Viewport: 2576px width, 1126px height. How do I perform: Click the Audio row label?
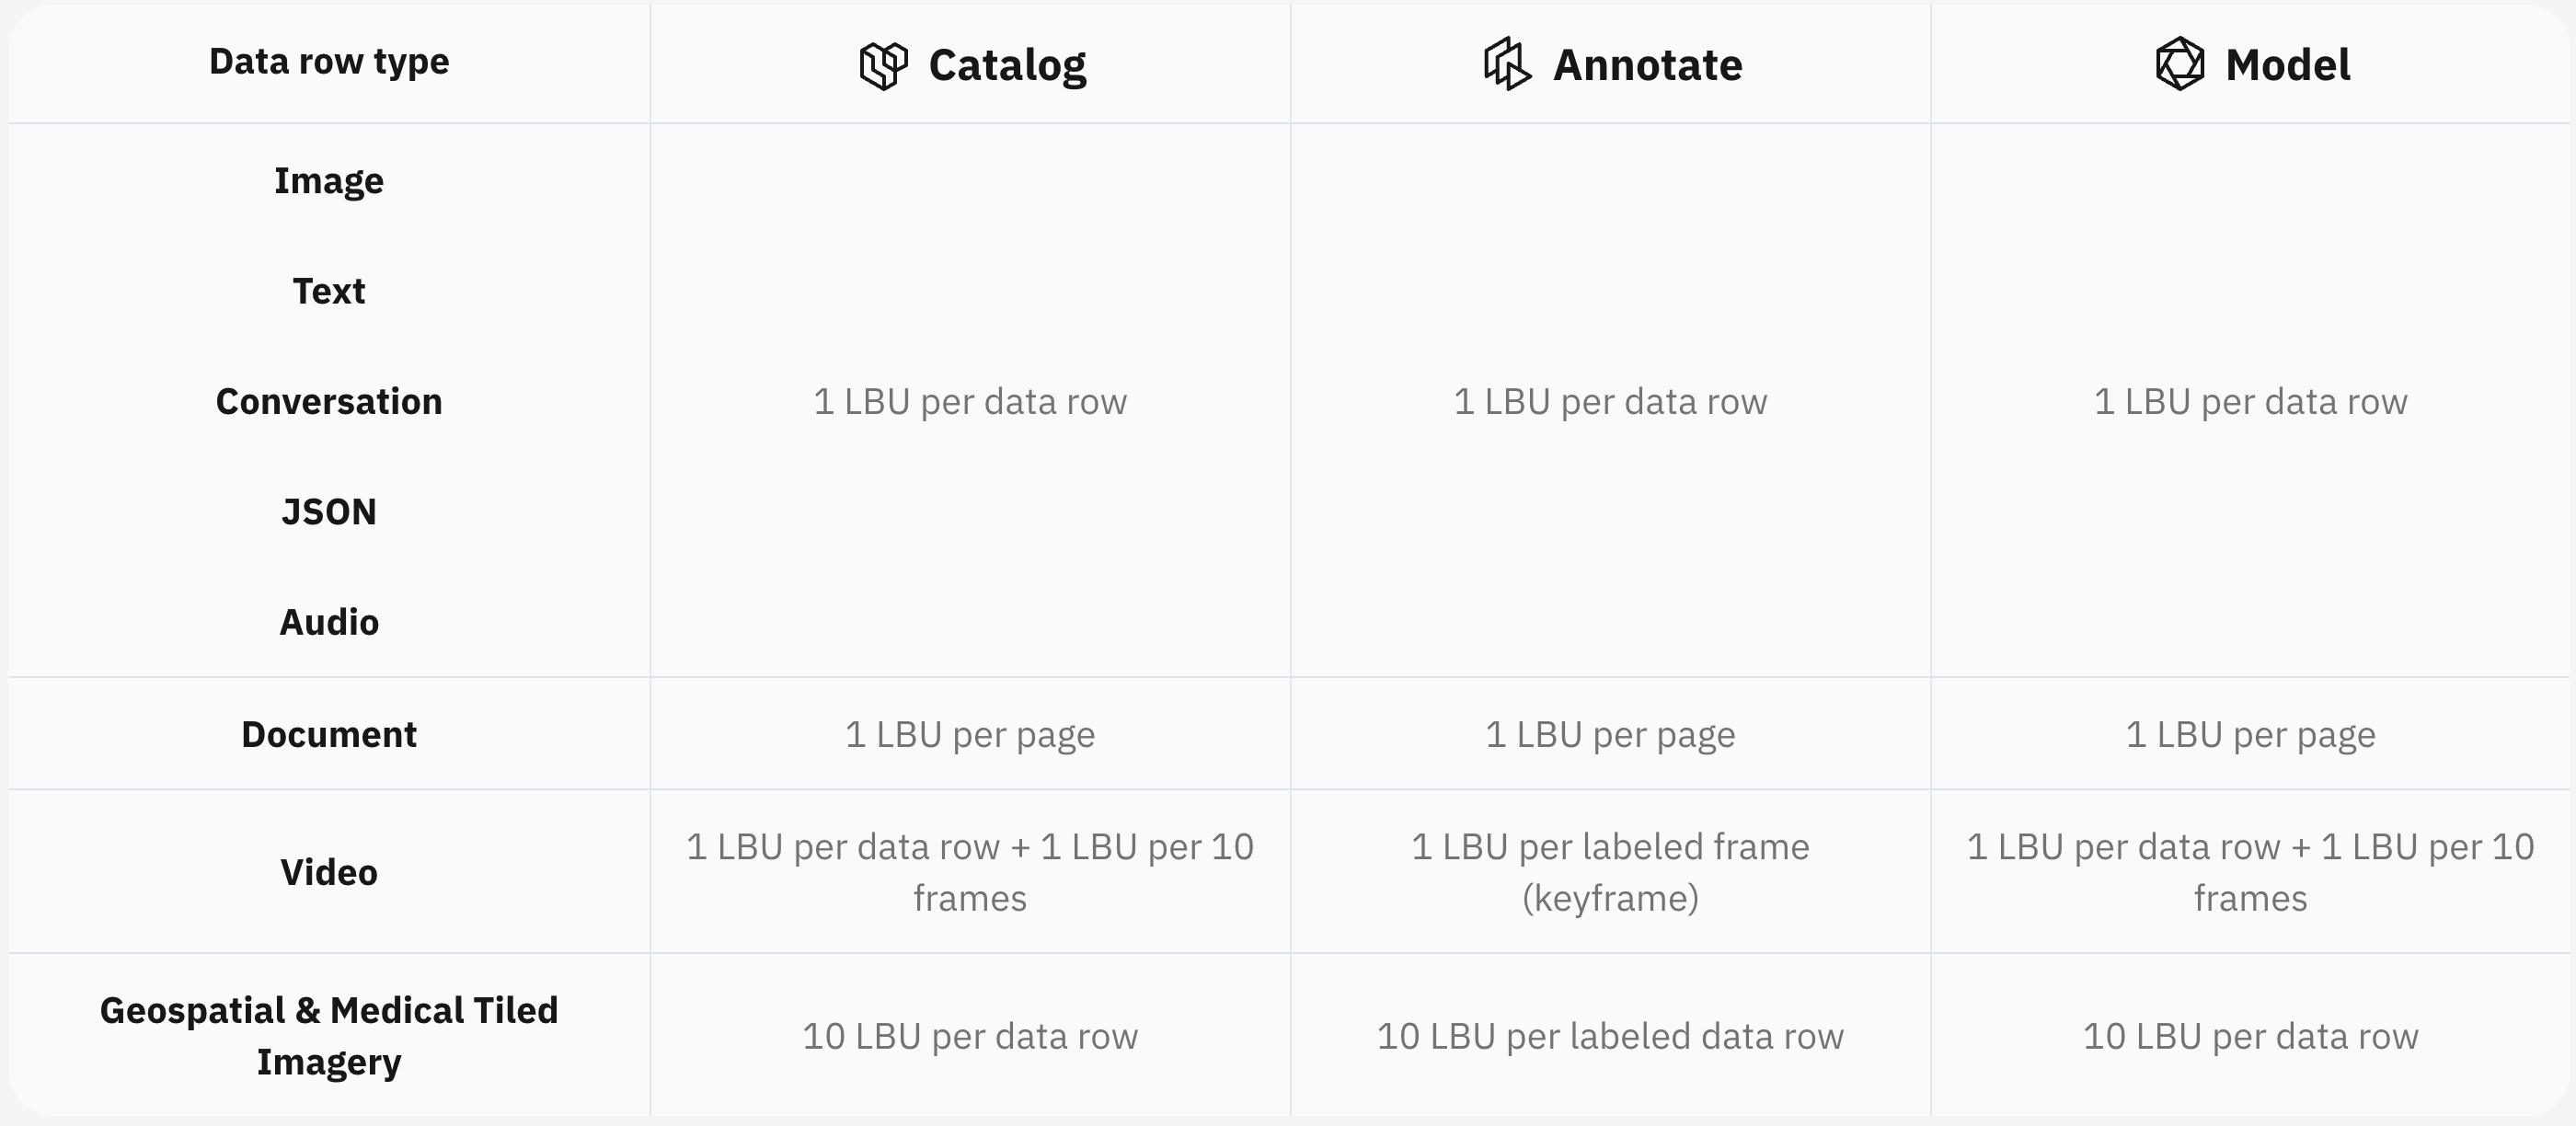329,622
